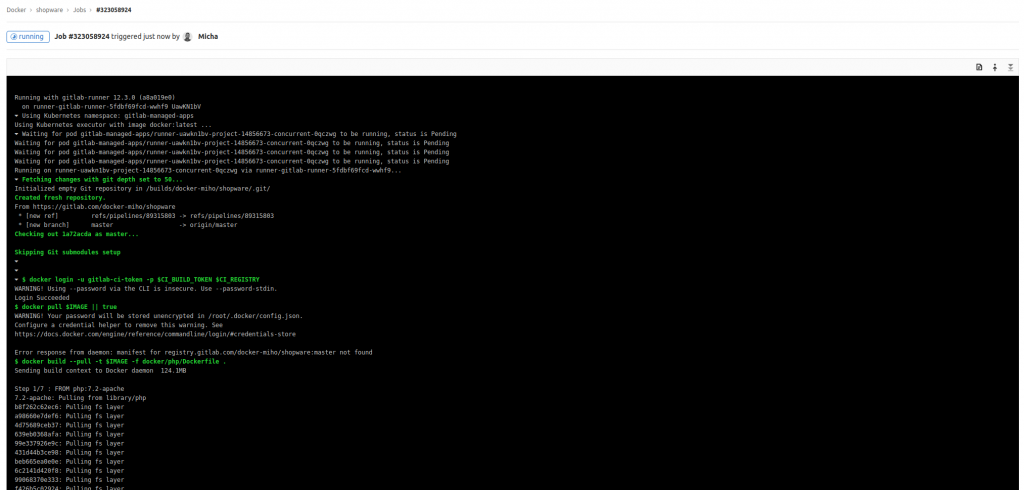Collapse the first Waiting for pod log section
The image size is (1024, 490).
tap(16, 134)
